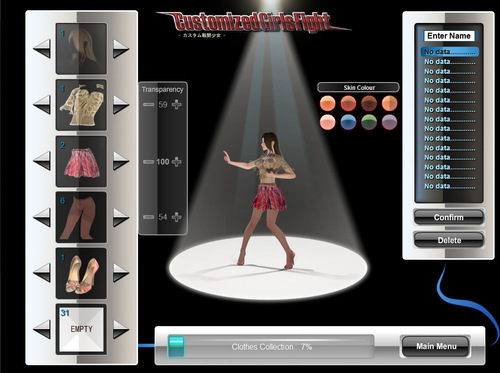Image resolution: width=500 pixels, height=373 pixels.
Task: Click the next hairstyle right arrow
Action: click(x=121, y=49)
